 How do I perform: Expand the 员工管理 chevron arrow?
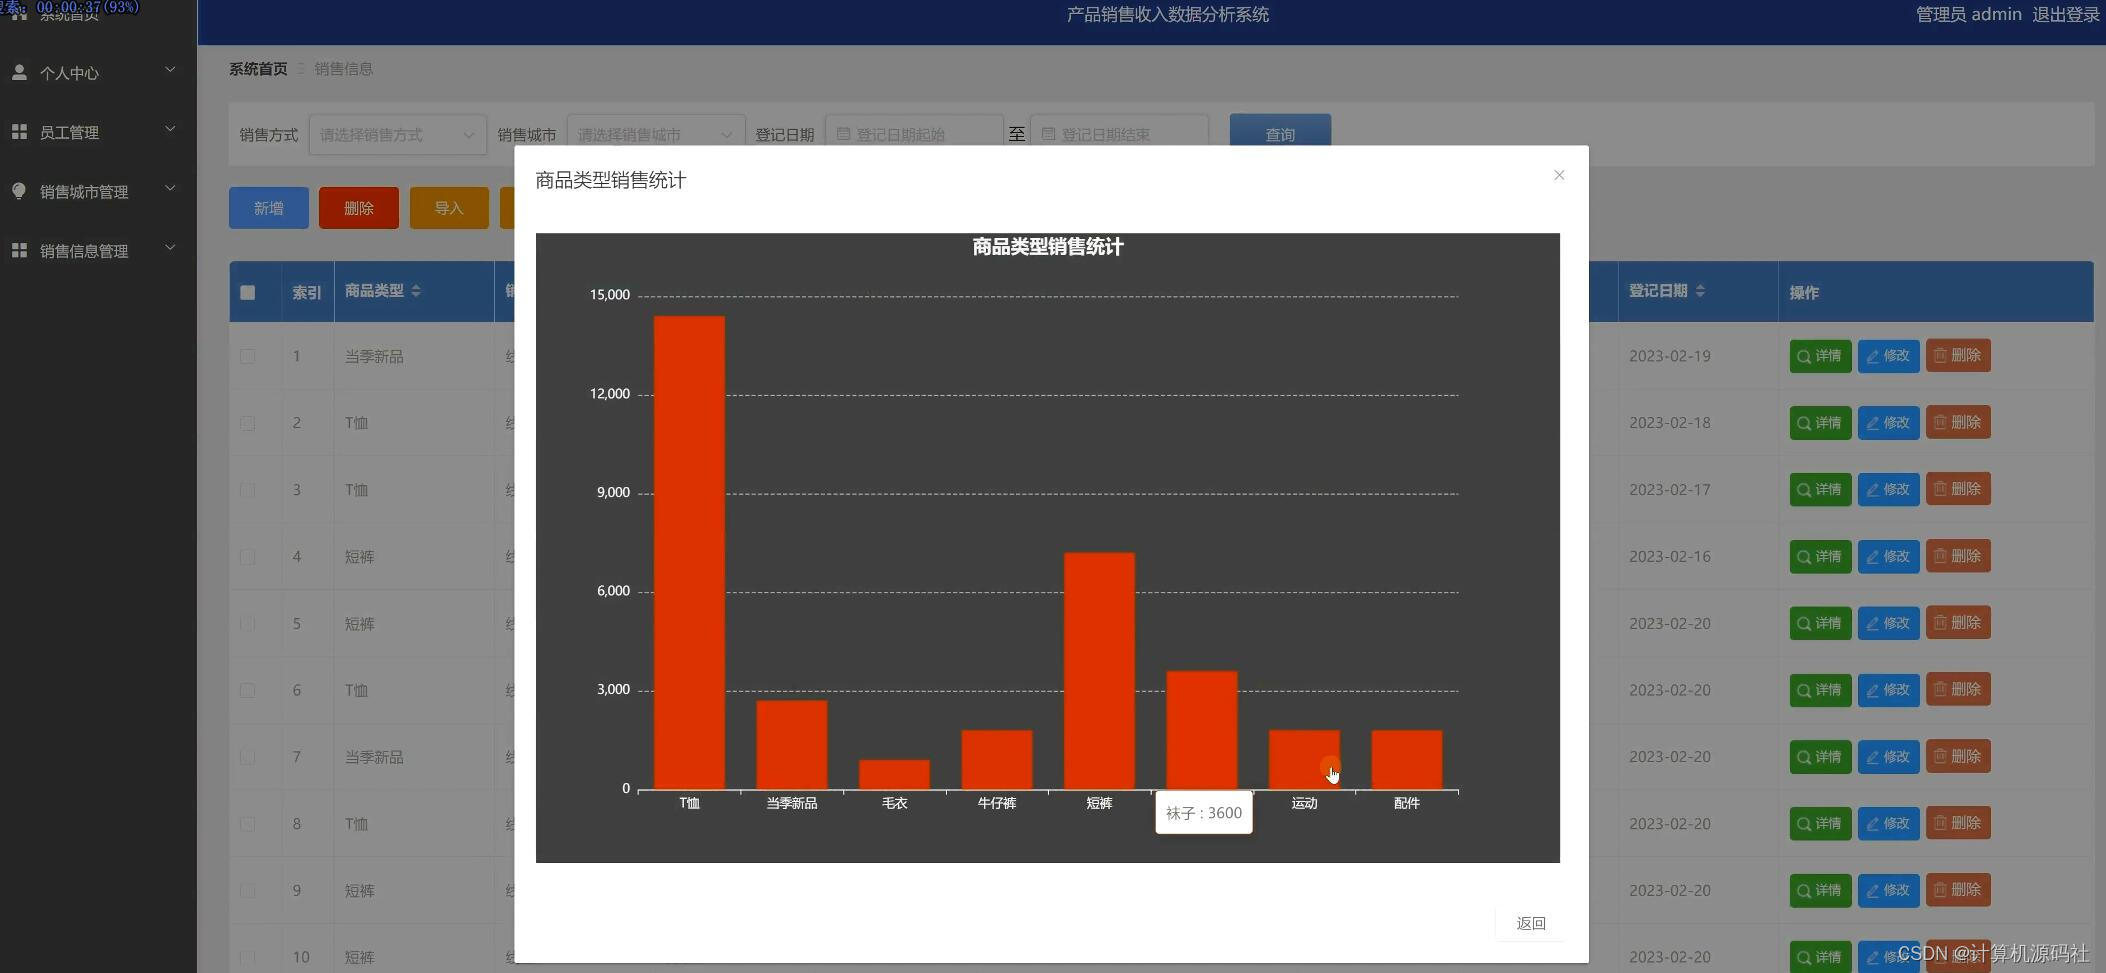(170, 129)
